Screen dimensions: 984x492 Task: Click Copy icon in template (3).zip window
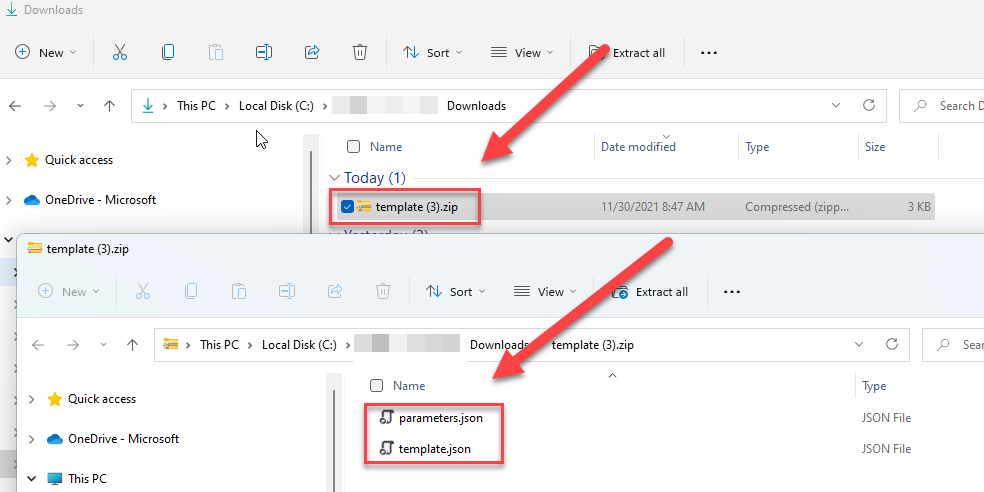191,292
